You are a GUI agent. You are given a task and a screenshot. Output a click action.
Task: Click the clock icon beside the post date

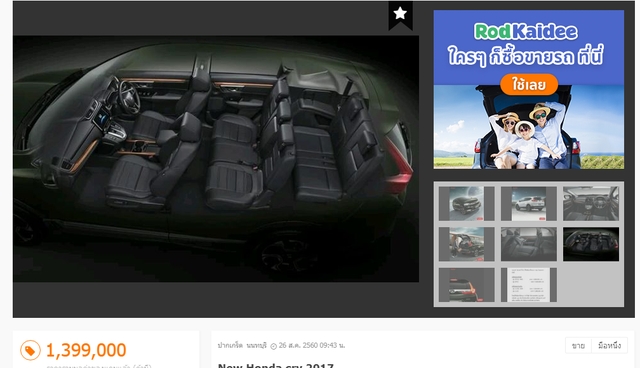pos(273,346)
